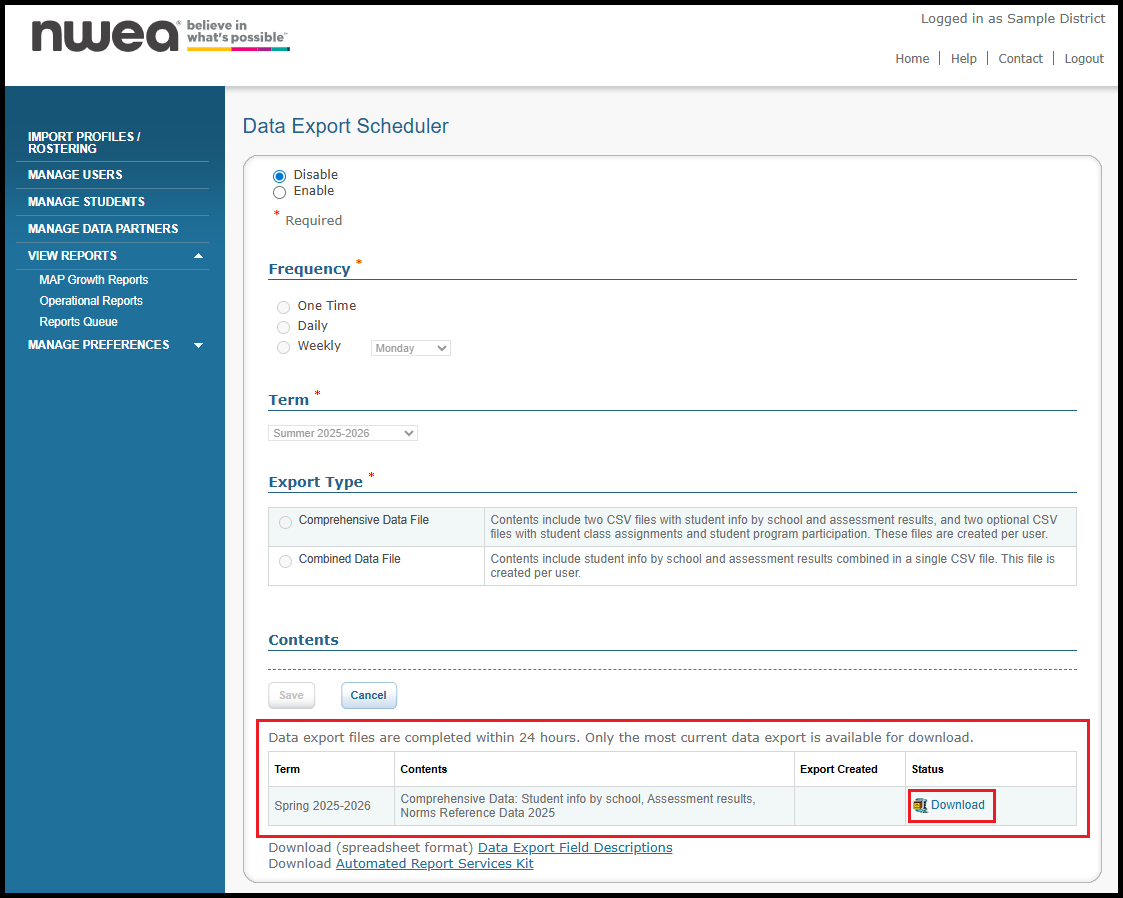Select the Enable radio button

[280, 192]
